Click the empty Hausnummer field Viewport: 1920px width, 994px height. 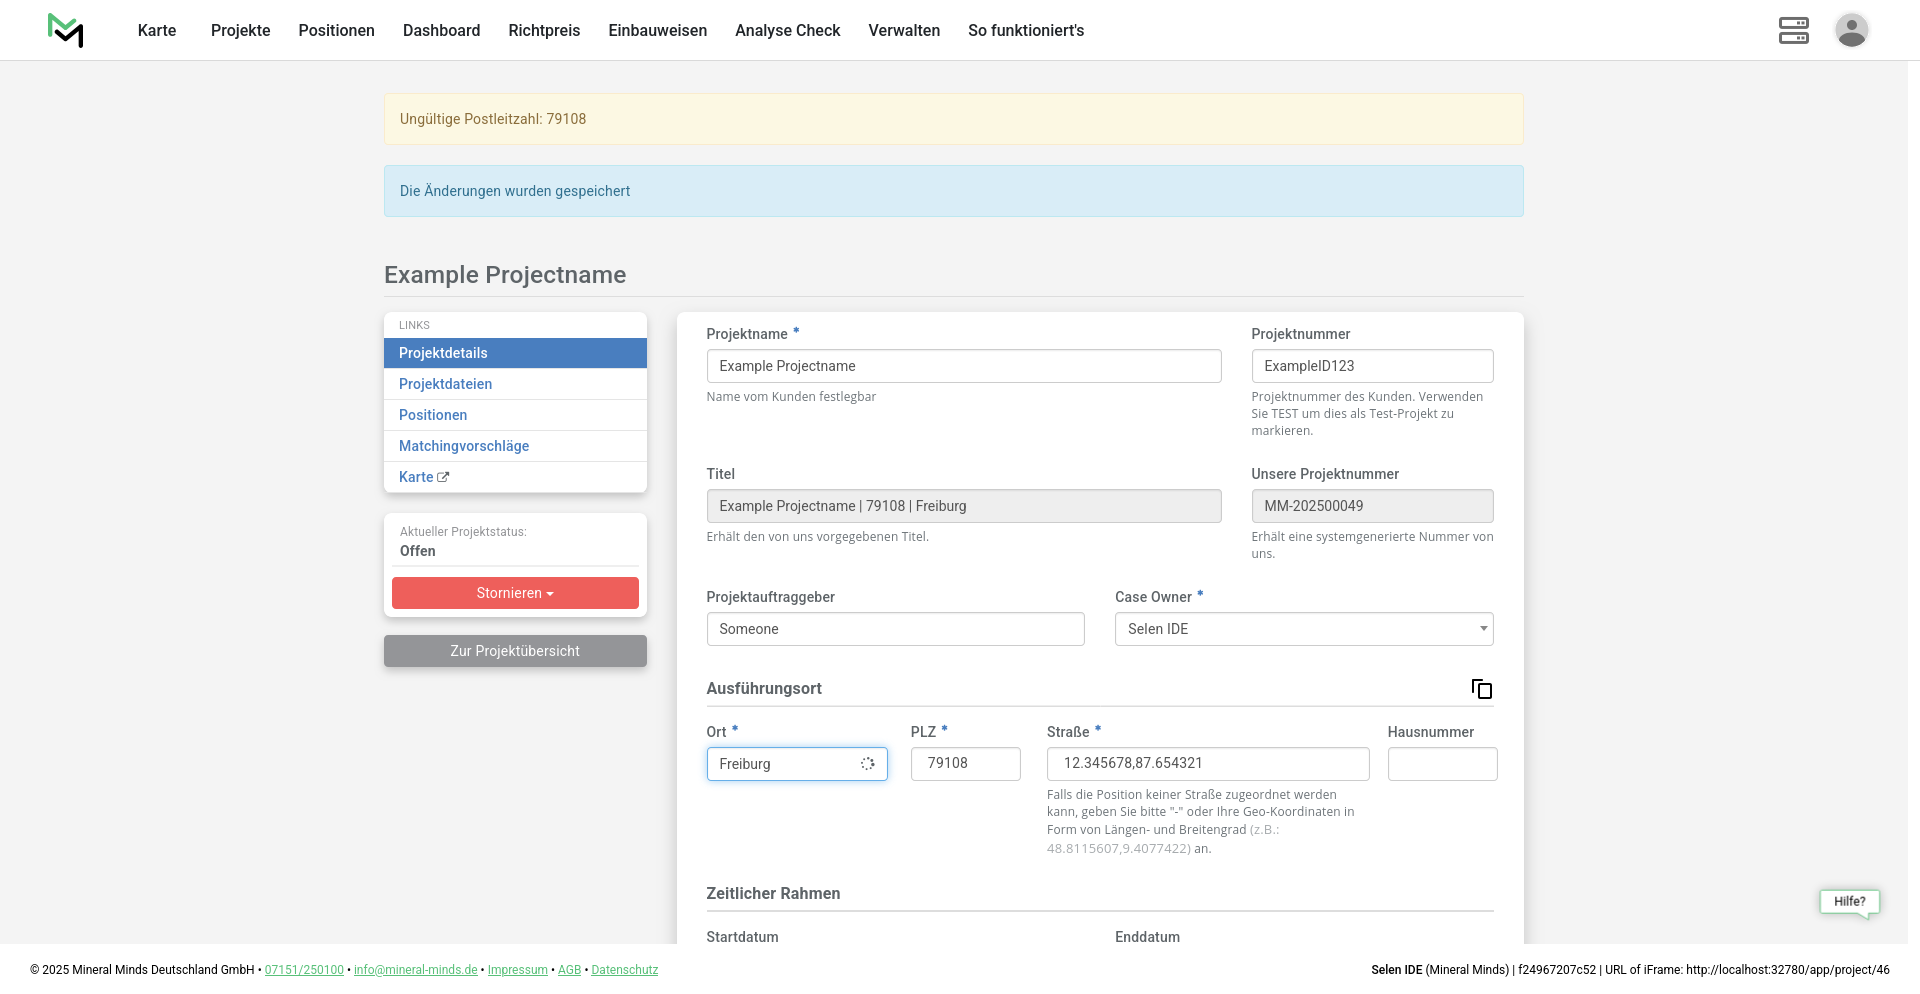(1441, 764)
